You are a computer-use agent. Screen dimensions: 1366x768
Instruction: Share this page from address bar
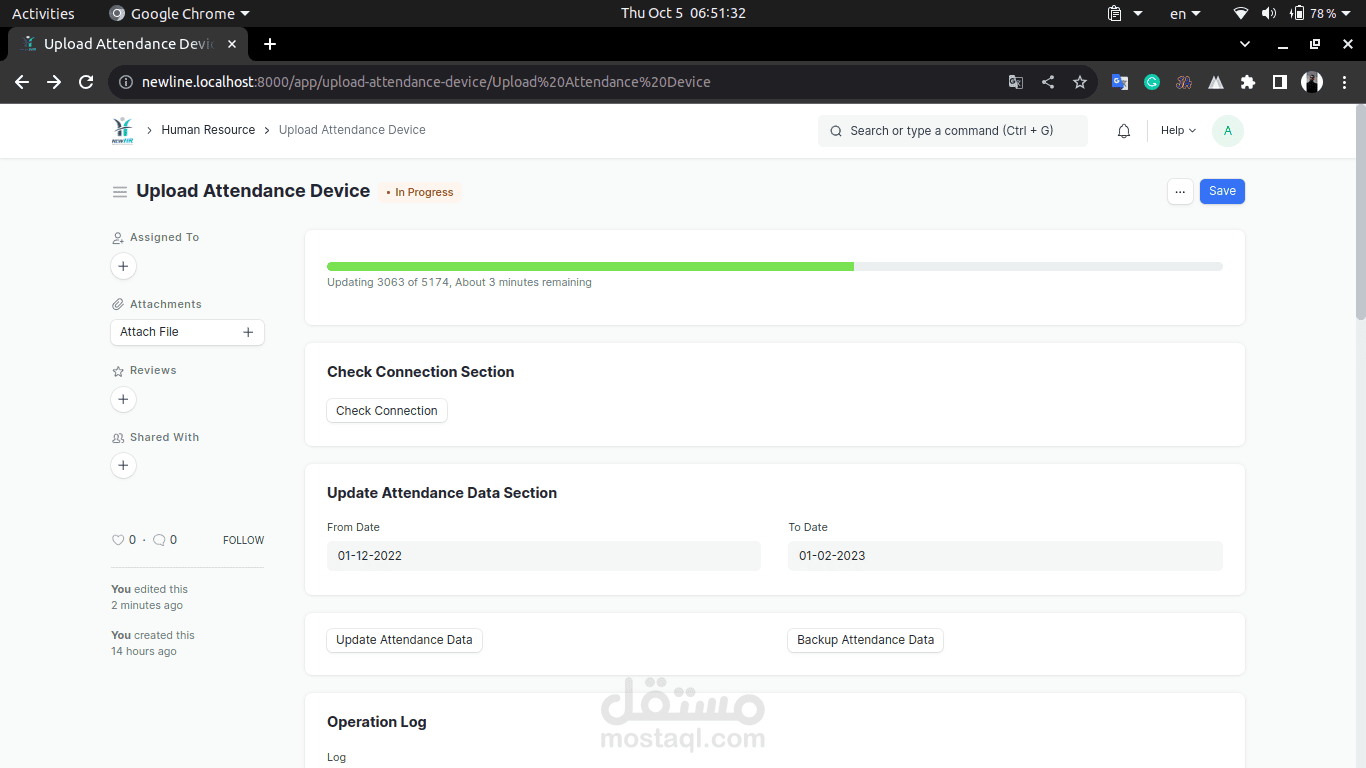click(x=1048, y=82)
